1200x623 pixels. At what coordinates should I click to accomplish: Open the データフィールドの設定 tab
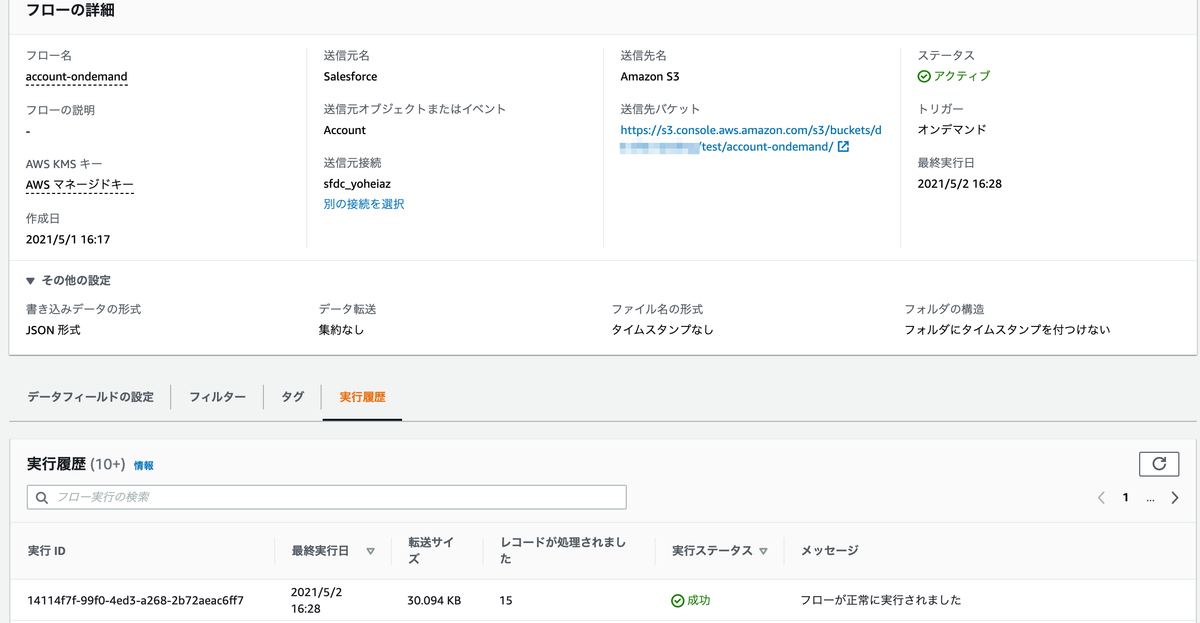coord(90,397)
